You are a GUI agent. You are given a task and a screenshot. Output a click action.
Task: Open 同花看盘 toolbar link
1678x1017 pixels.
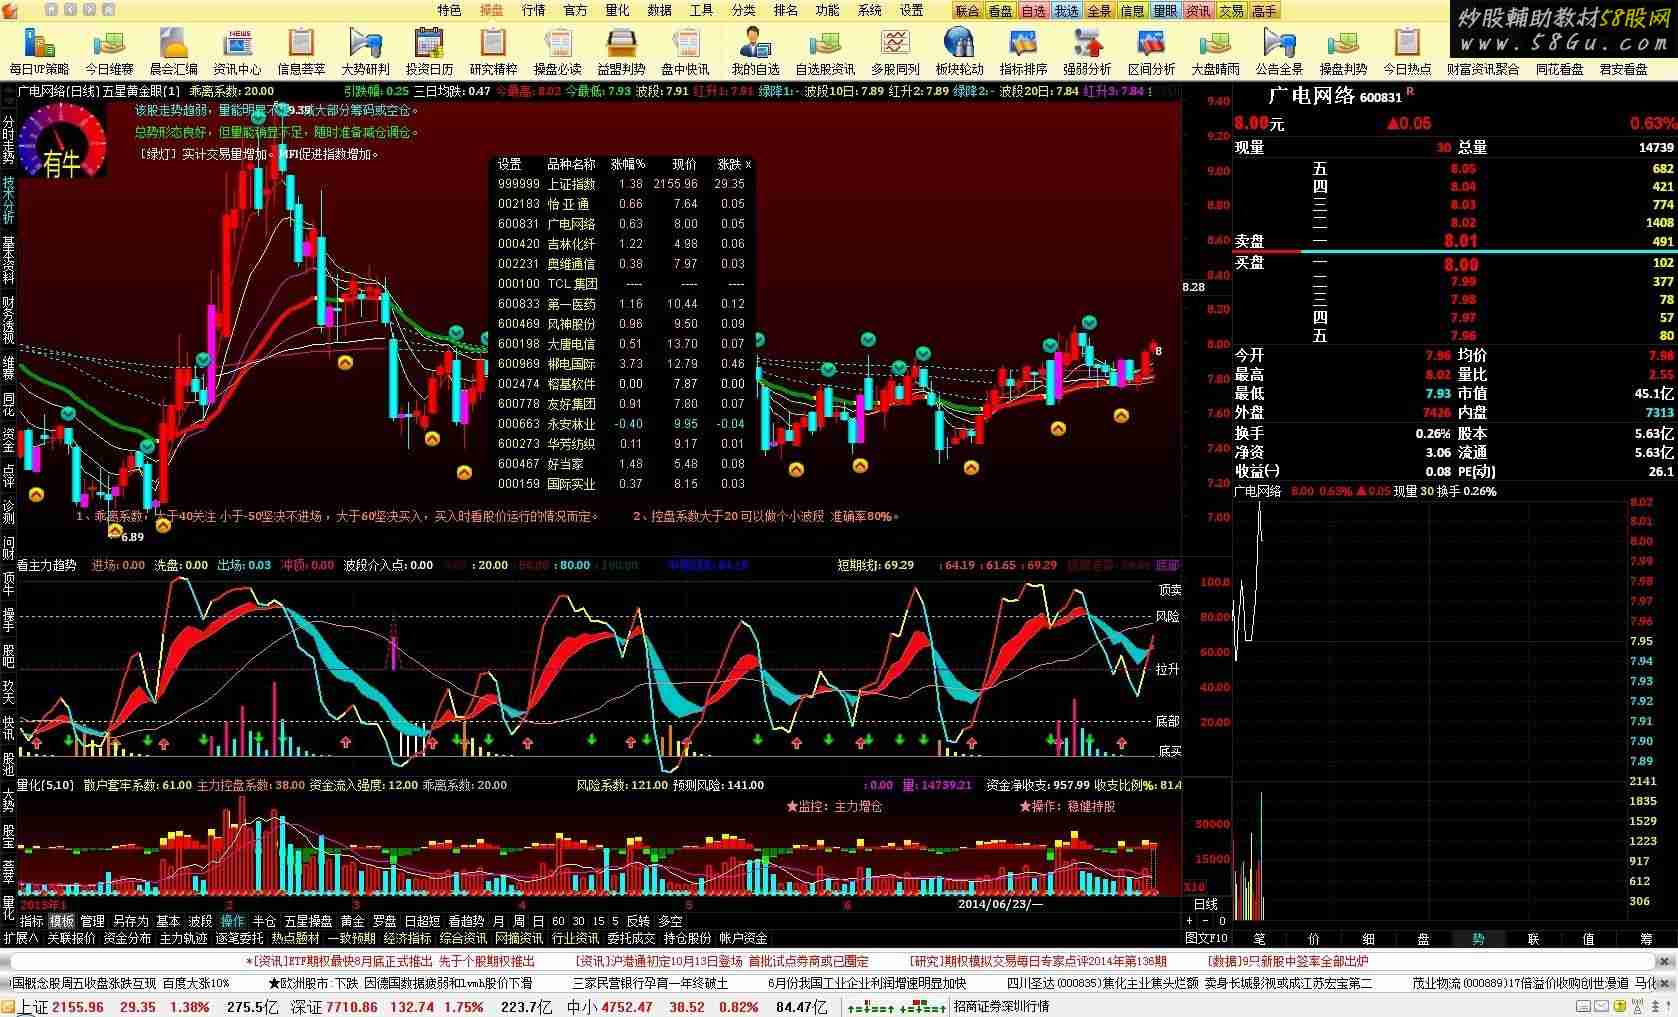(x=1559, y=69)
